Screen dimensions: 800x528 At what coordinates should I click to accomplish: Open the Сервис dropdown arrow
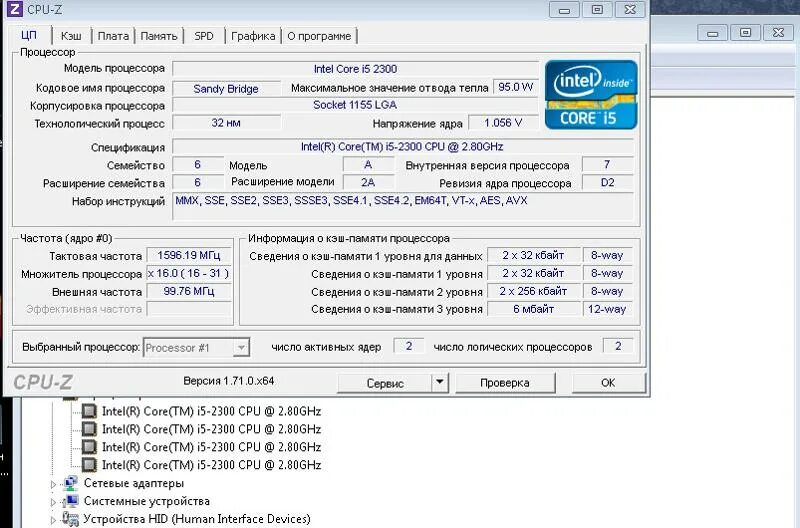(440, 383)
